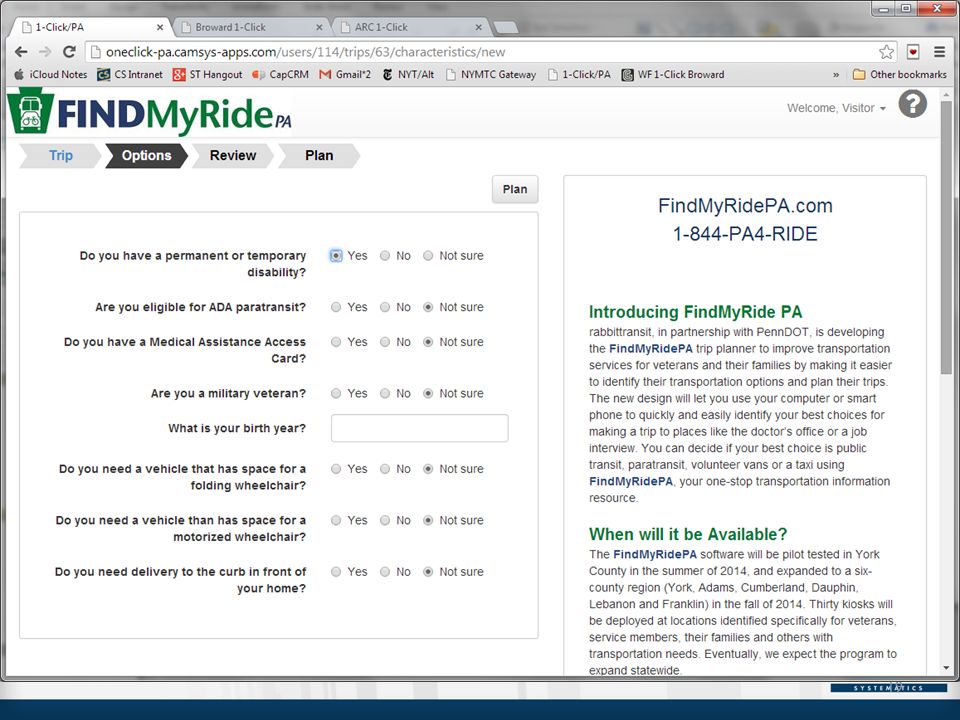Click the birth year input field
This screenshot has height=720, width=960.
419,429
